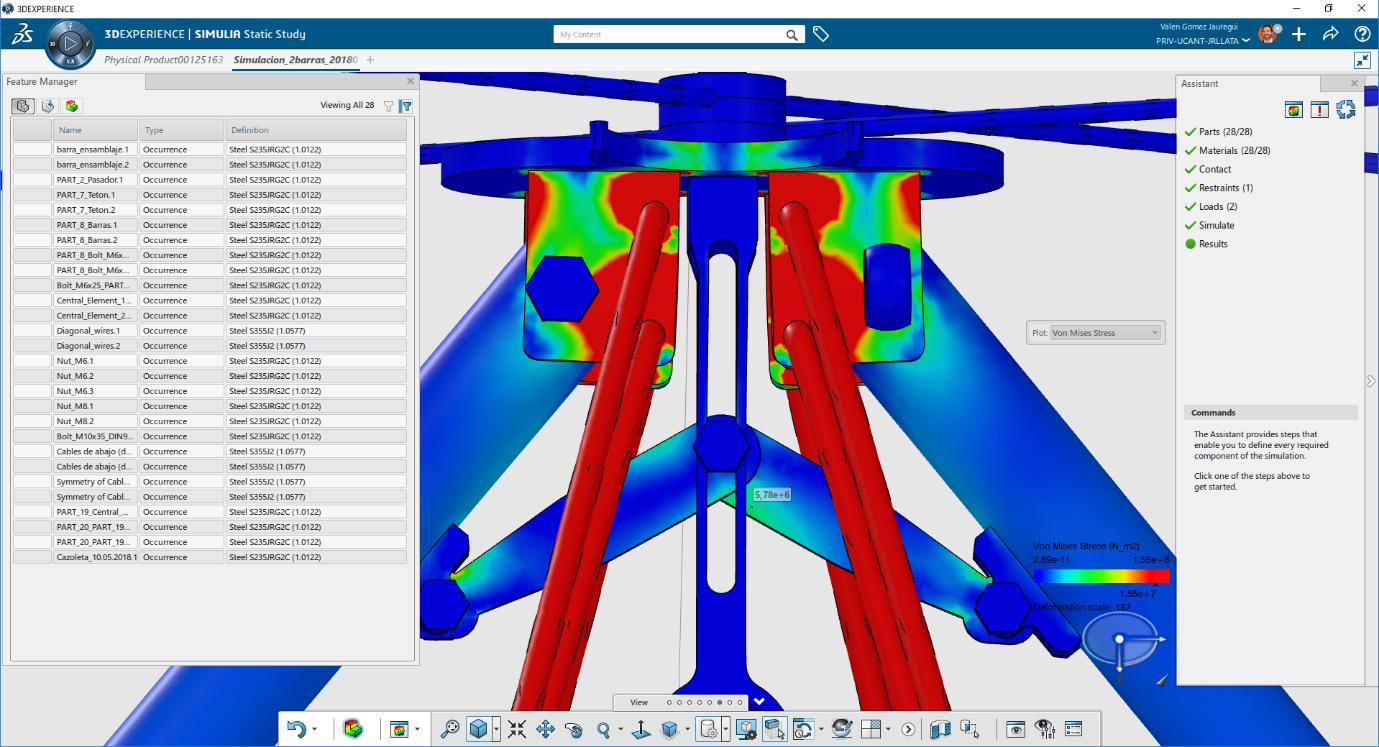
Task: Click the Materials (28/28) step
Action: (x=1233, y=151)
